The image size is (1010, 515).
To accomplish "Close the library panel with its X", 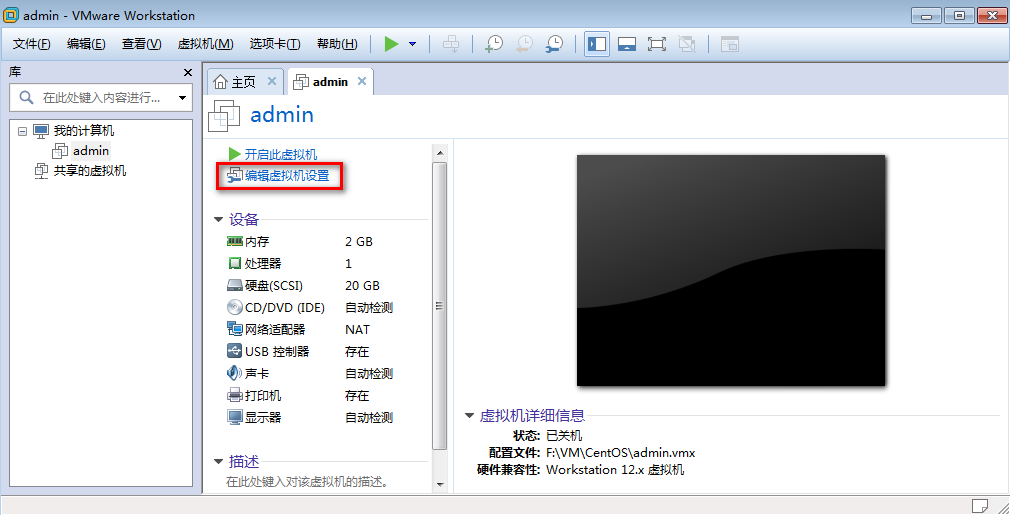I will coord(187,73).
